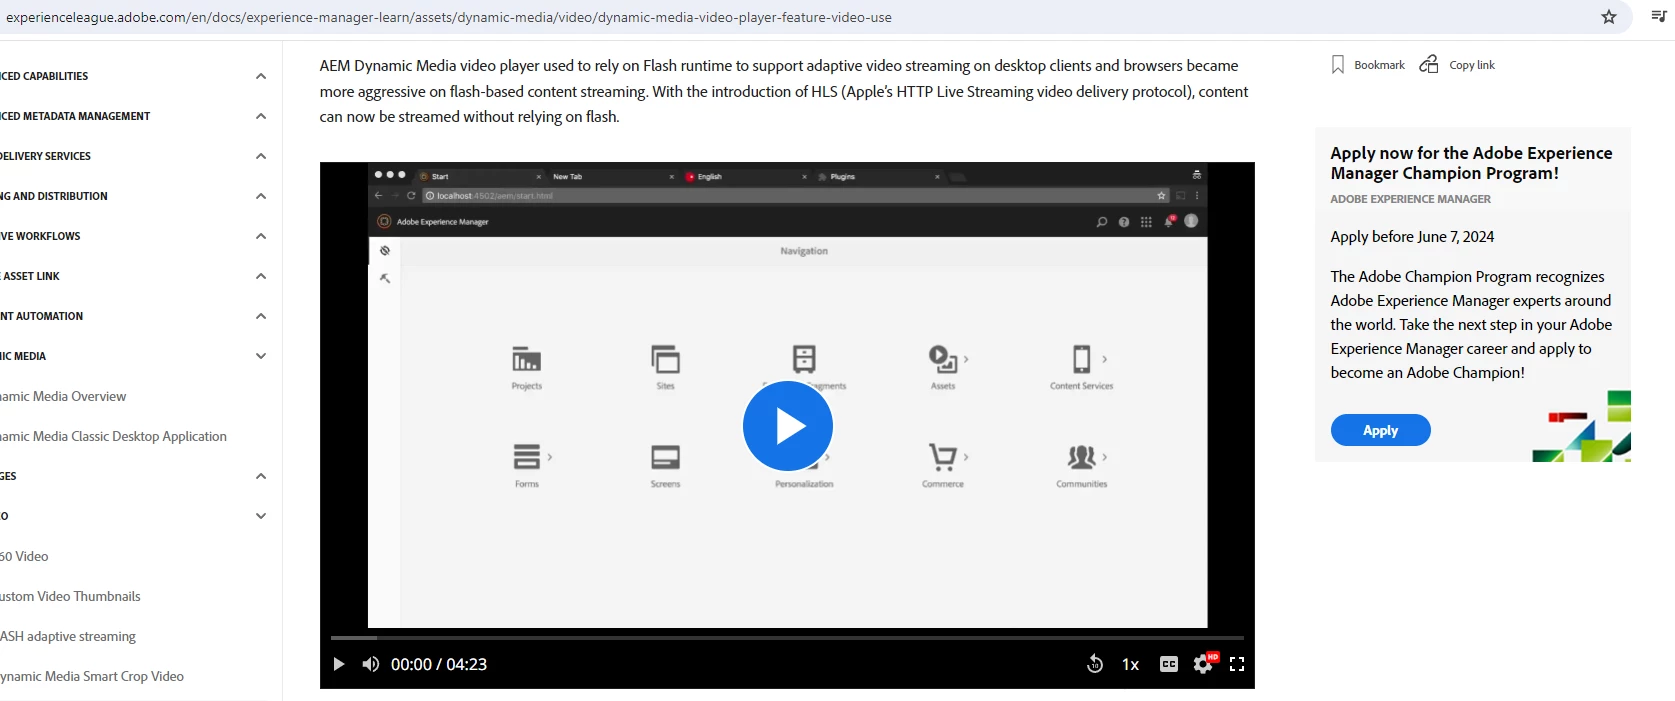Viewport: 1675px width, 701px height.
Task: Change the 1x playback speed
Action: 1131,664
